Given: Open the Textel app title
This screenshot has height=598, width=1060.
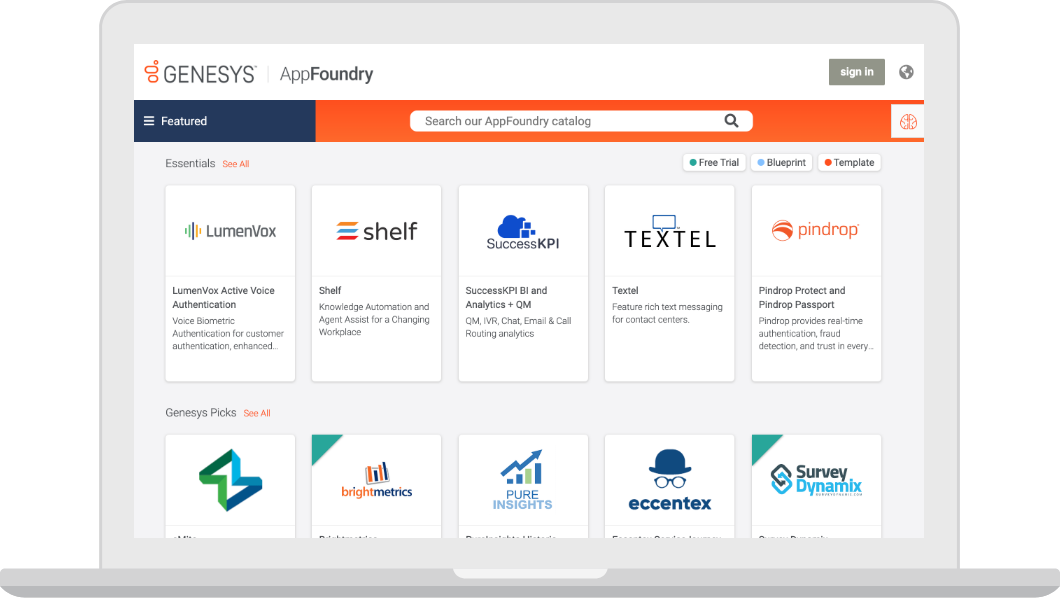Looking at the screenshot, I should (x=625, y=291).
